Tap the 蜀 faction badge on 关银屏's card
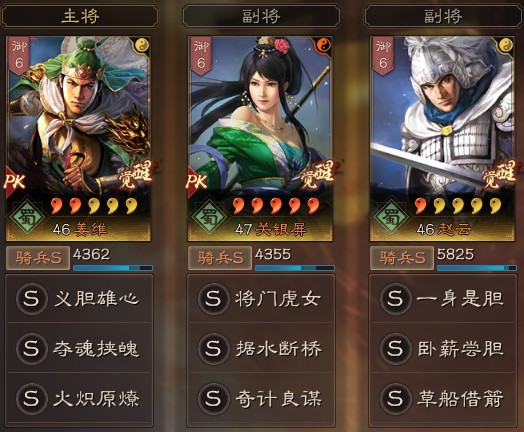Screen dimensions: 524x432 (209, 217)
